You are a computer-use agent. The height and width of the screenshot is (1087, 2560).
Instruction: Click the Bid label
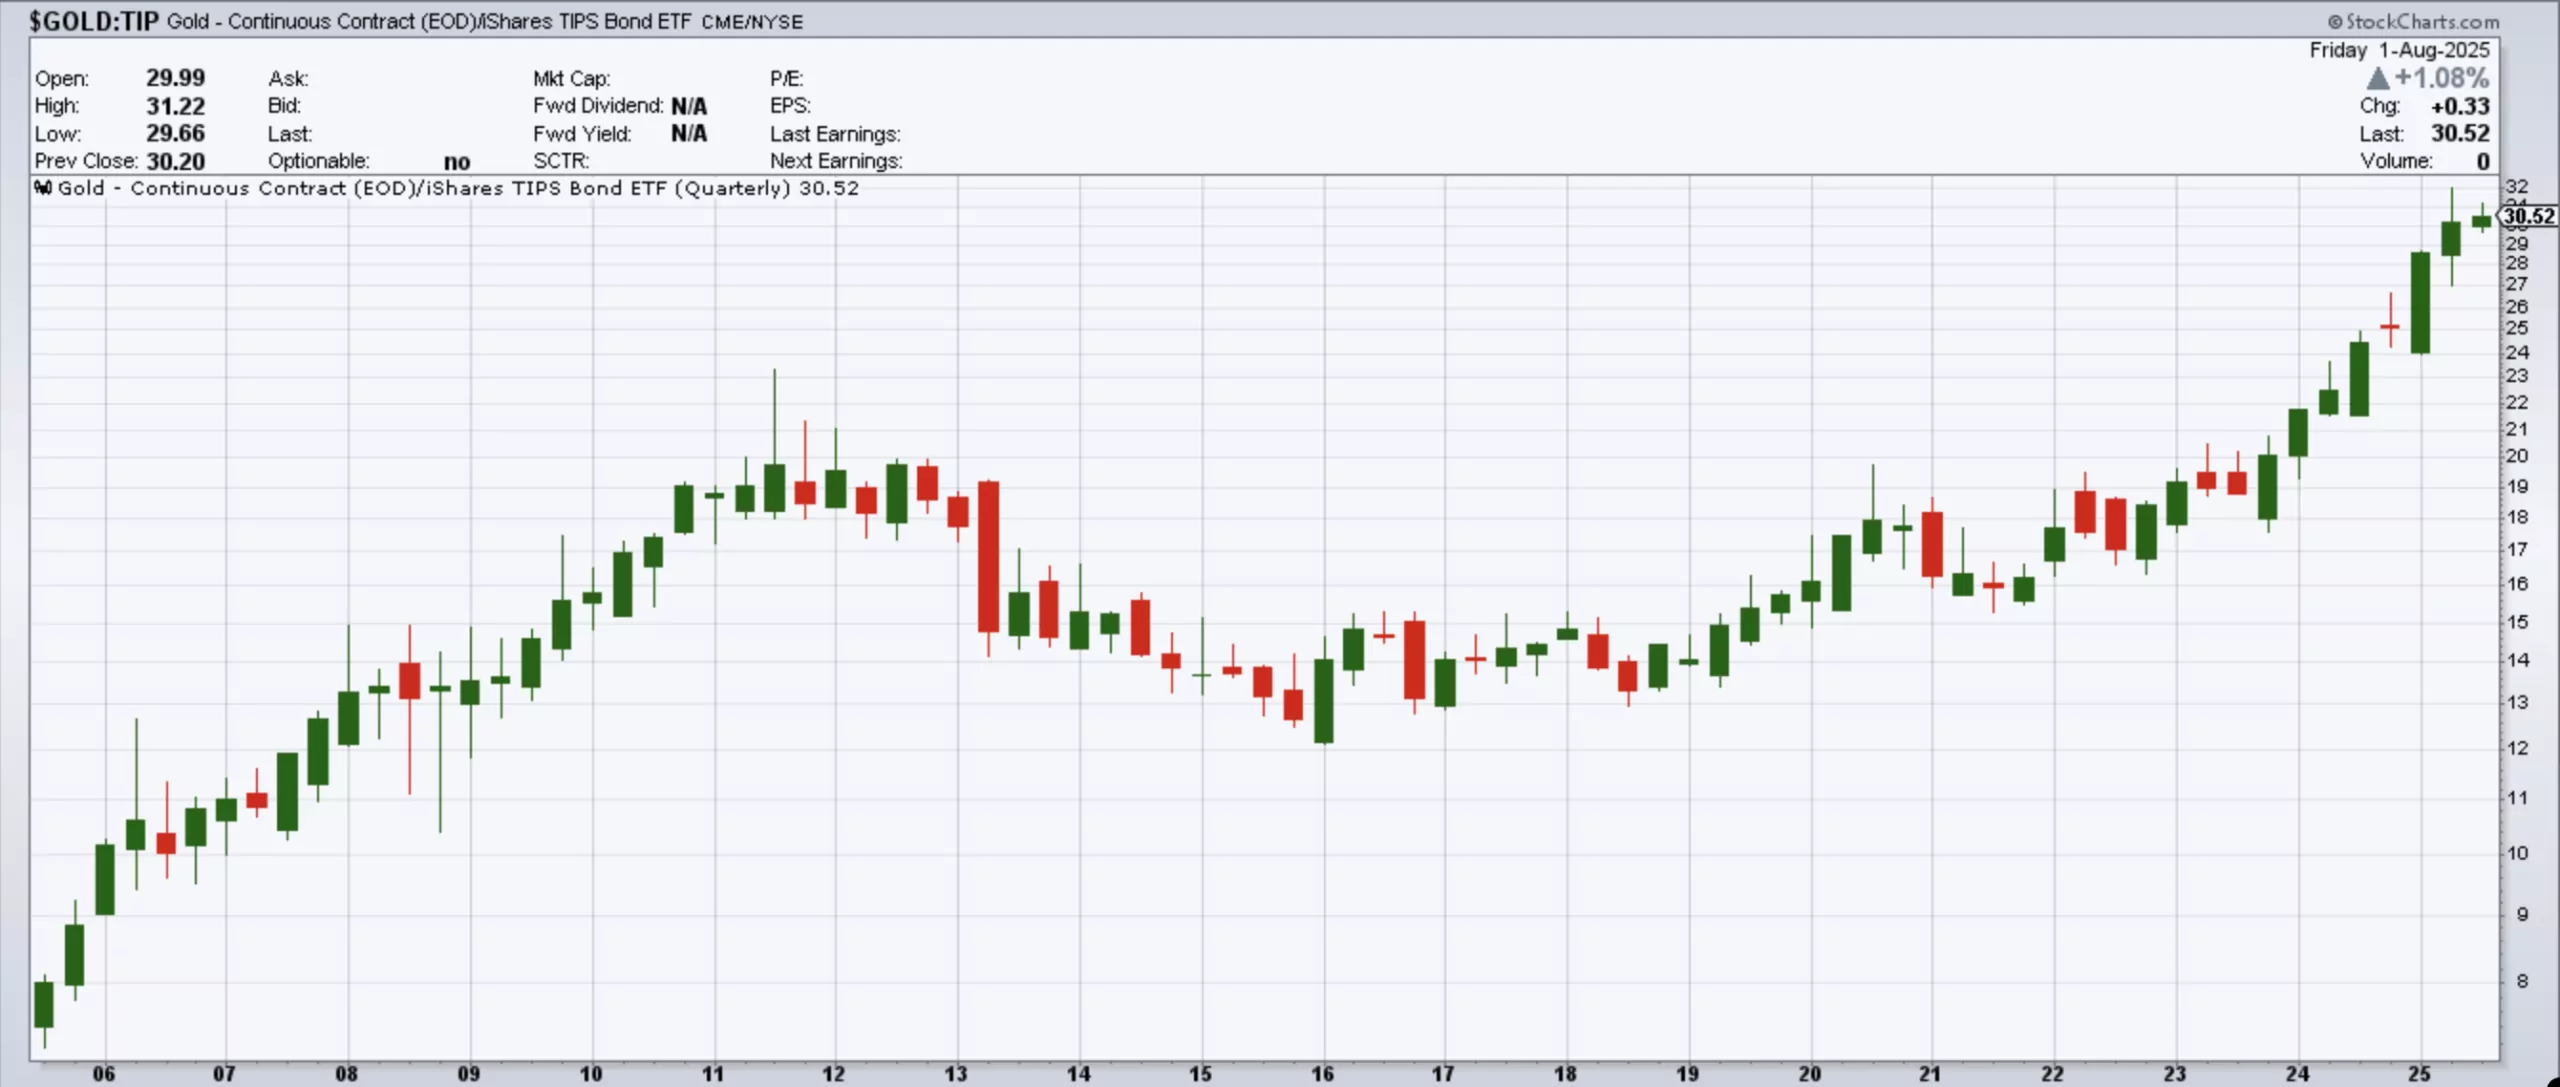point(284,105)
